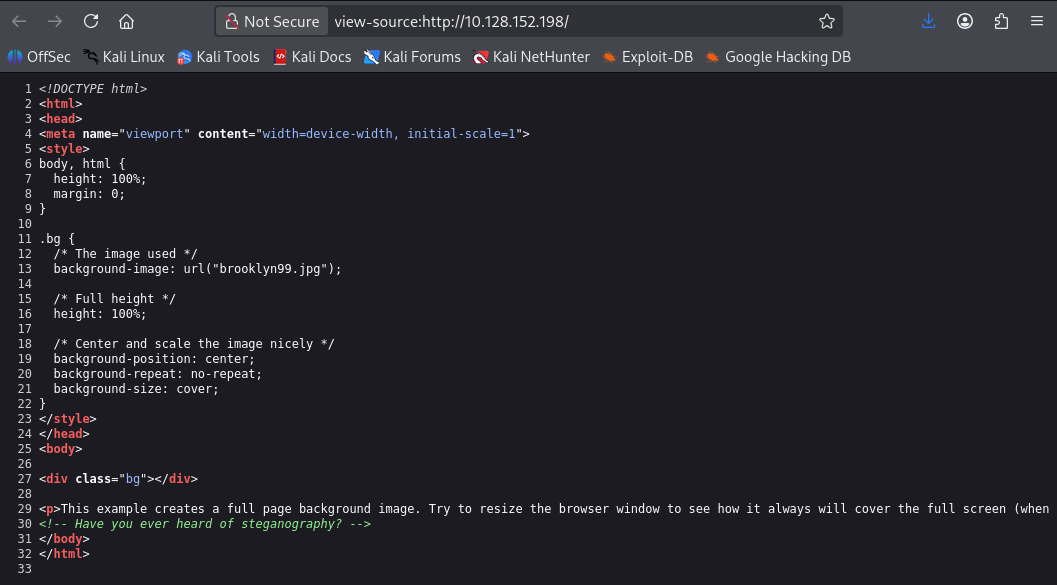Go to the home page icon
1057x585 pixels.
tap(126, 22)
